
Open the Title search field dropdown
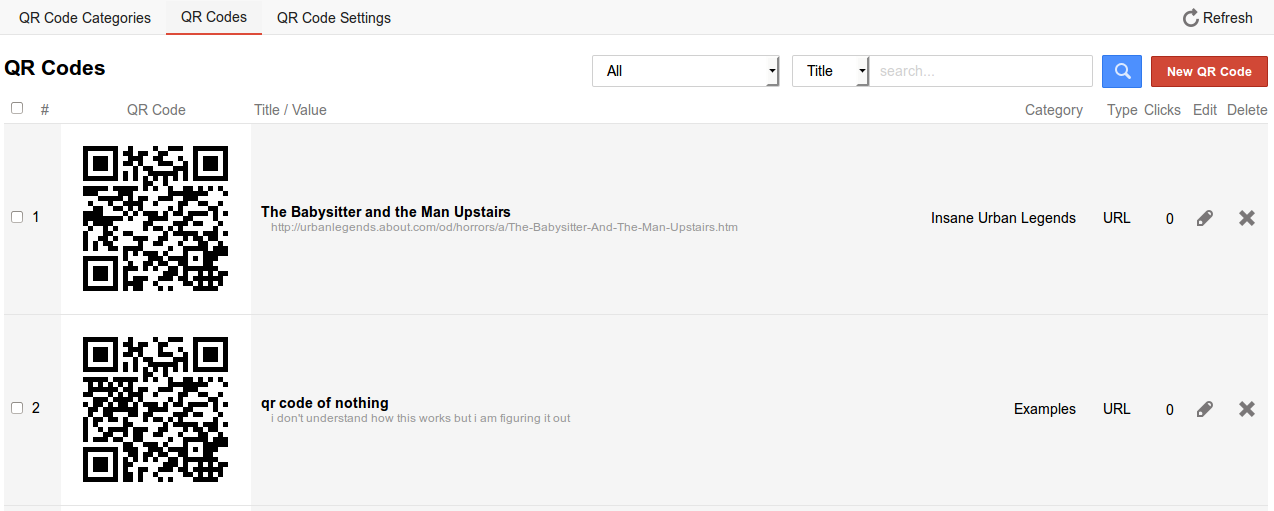tap(830, 71)
